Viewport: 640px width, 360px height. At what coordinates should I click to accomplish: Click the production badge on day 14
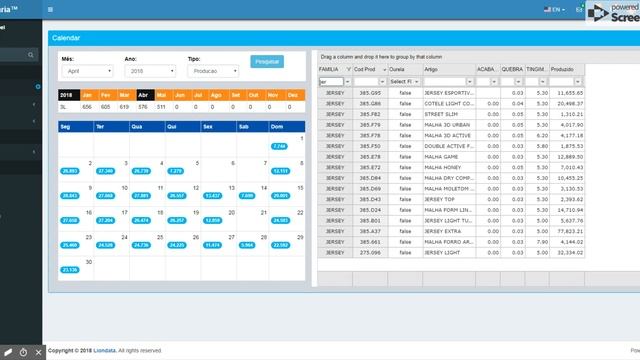[247, 196]
